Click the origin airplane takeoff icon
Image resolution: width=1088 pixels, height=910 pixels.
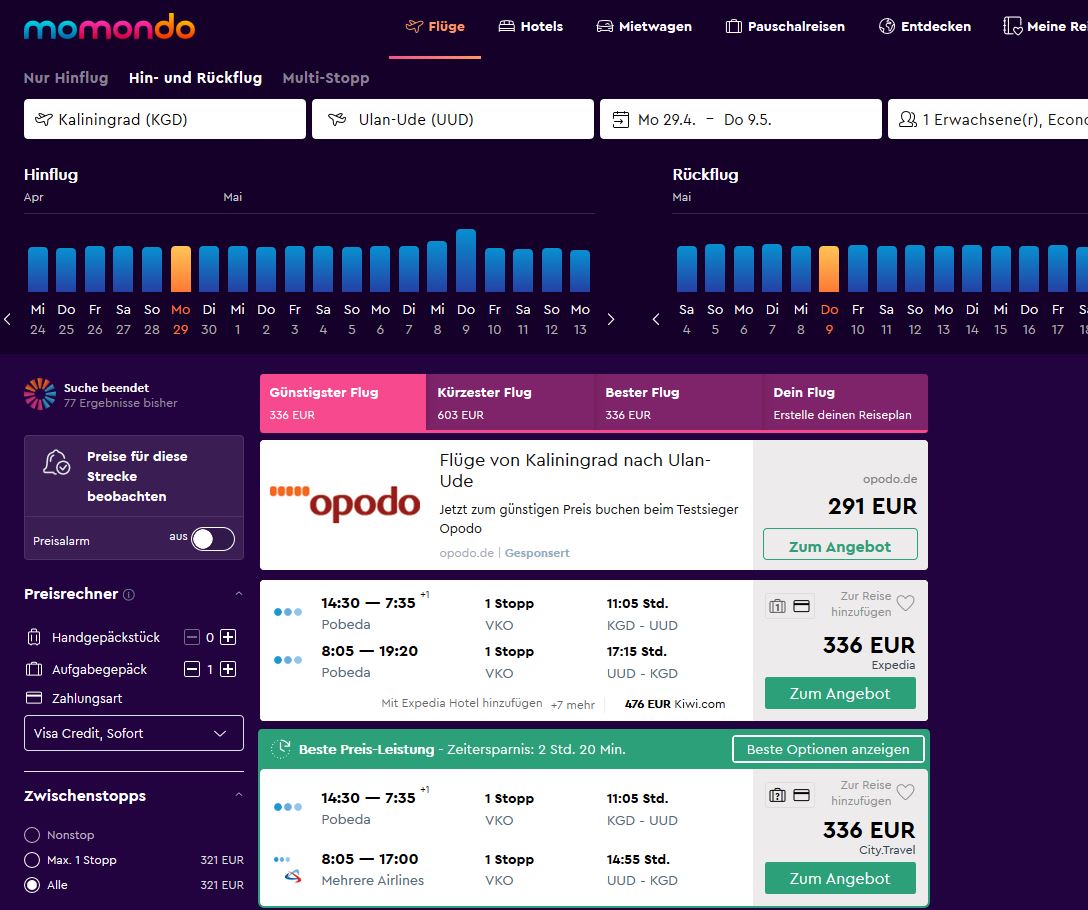pos(44,119)
